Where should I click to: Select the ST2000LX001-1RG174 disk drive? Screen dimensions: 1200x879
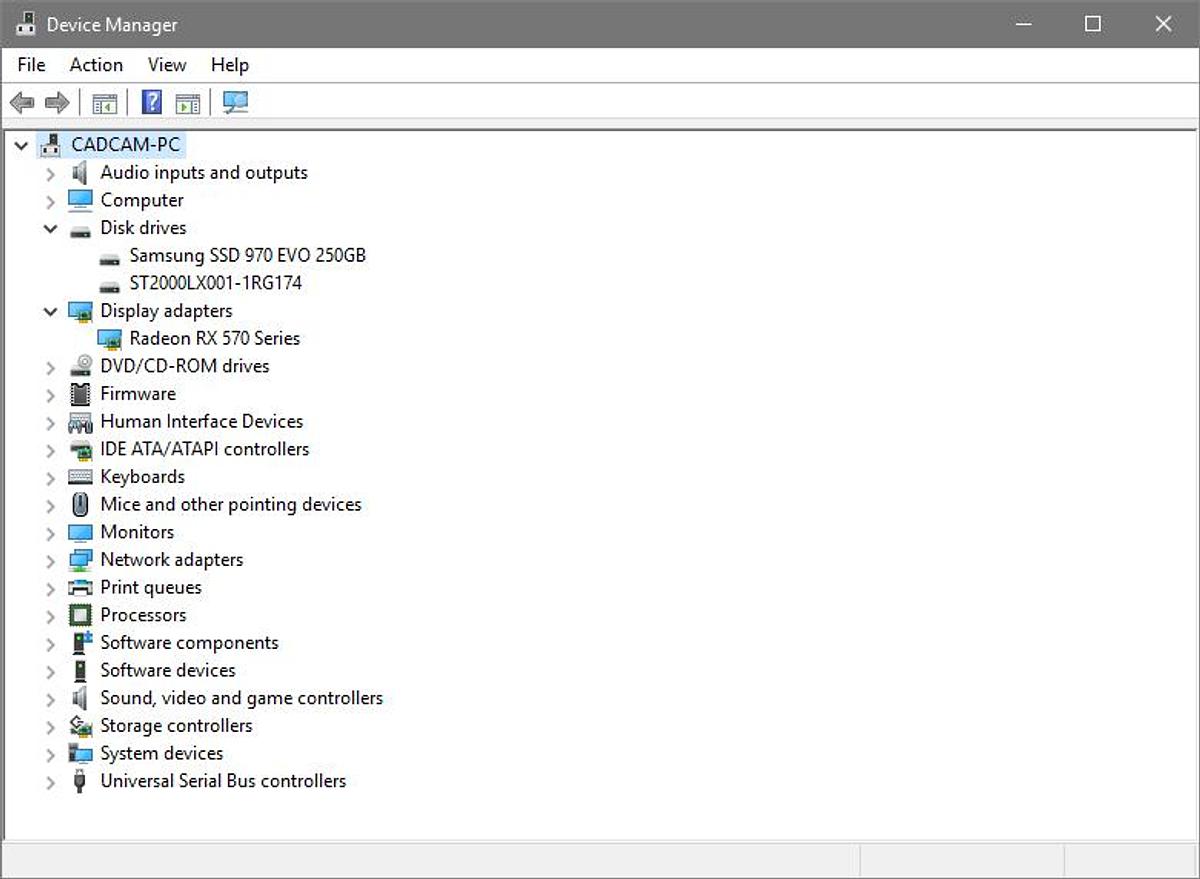click(x=215, y=283)
